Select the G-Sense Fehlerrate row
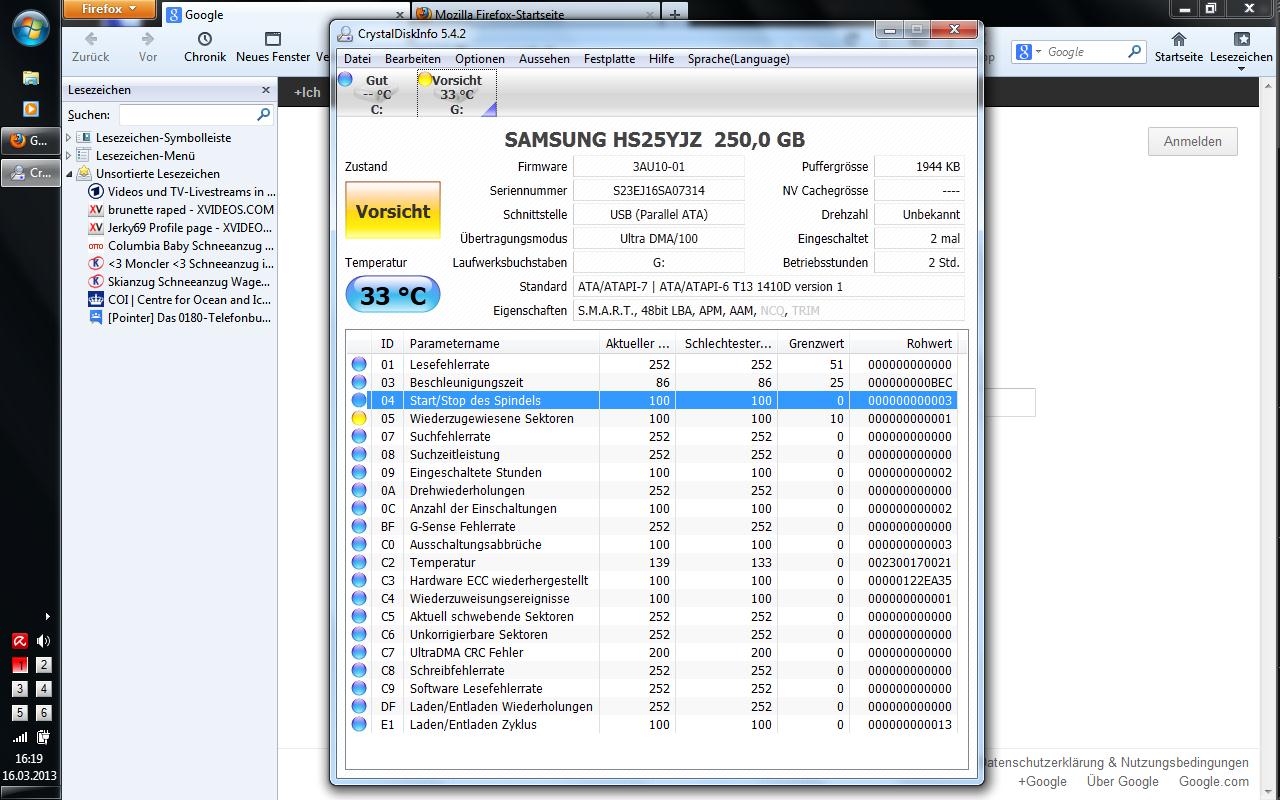 click(x=652, y=527)
